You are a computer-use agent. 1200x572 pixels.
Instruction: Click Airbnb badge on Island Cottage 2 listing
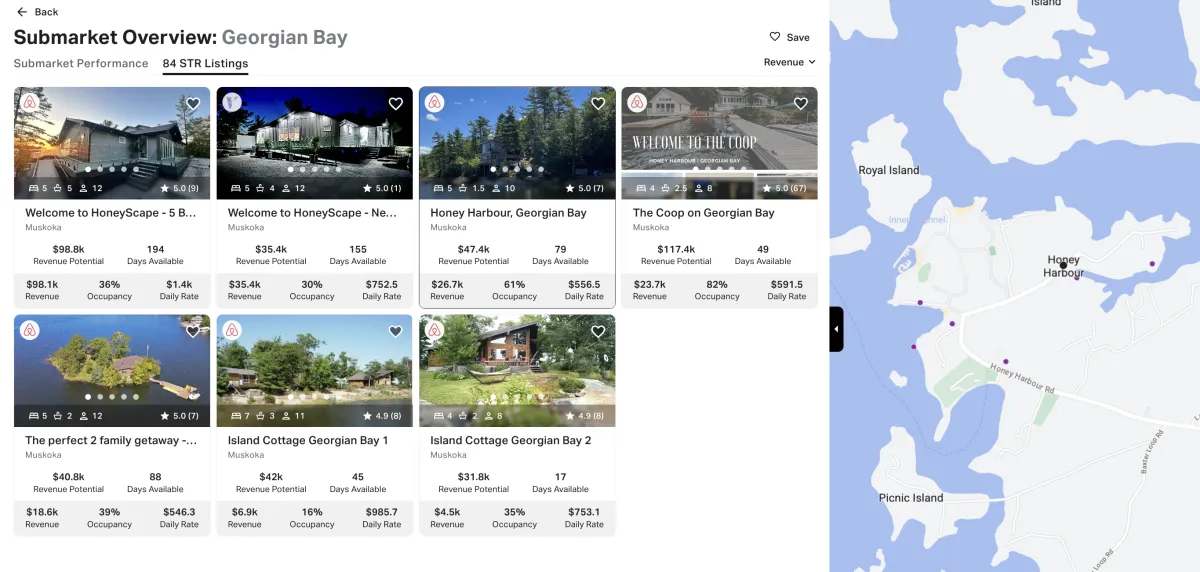[x=435, y=330]
